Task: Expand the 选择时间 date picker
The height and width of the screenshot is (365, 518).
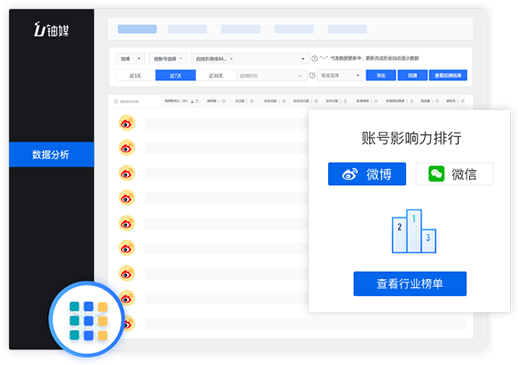Action: (x=271, y=75)
